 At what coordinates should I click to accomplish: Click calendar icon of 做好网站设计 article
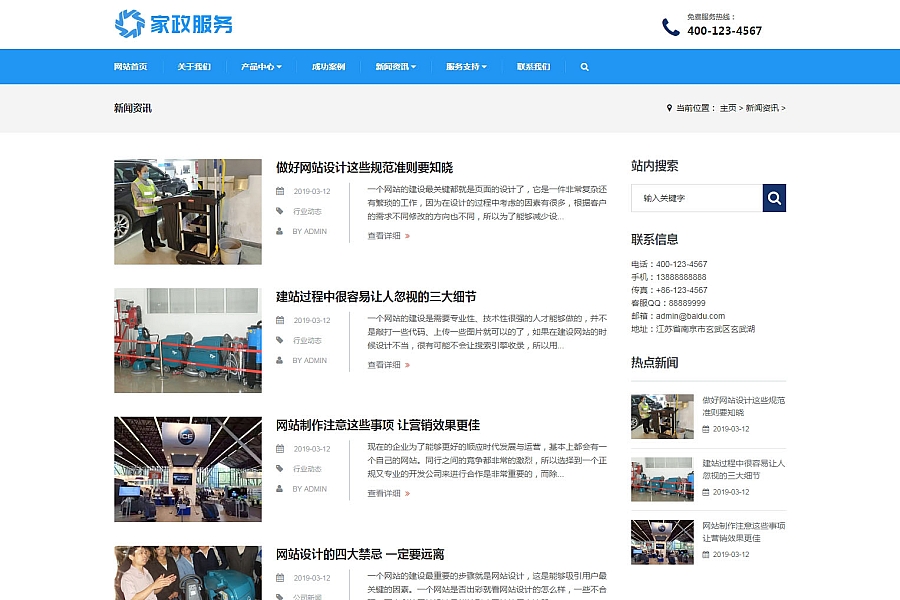[280, 191]
